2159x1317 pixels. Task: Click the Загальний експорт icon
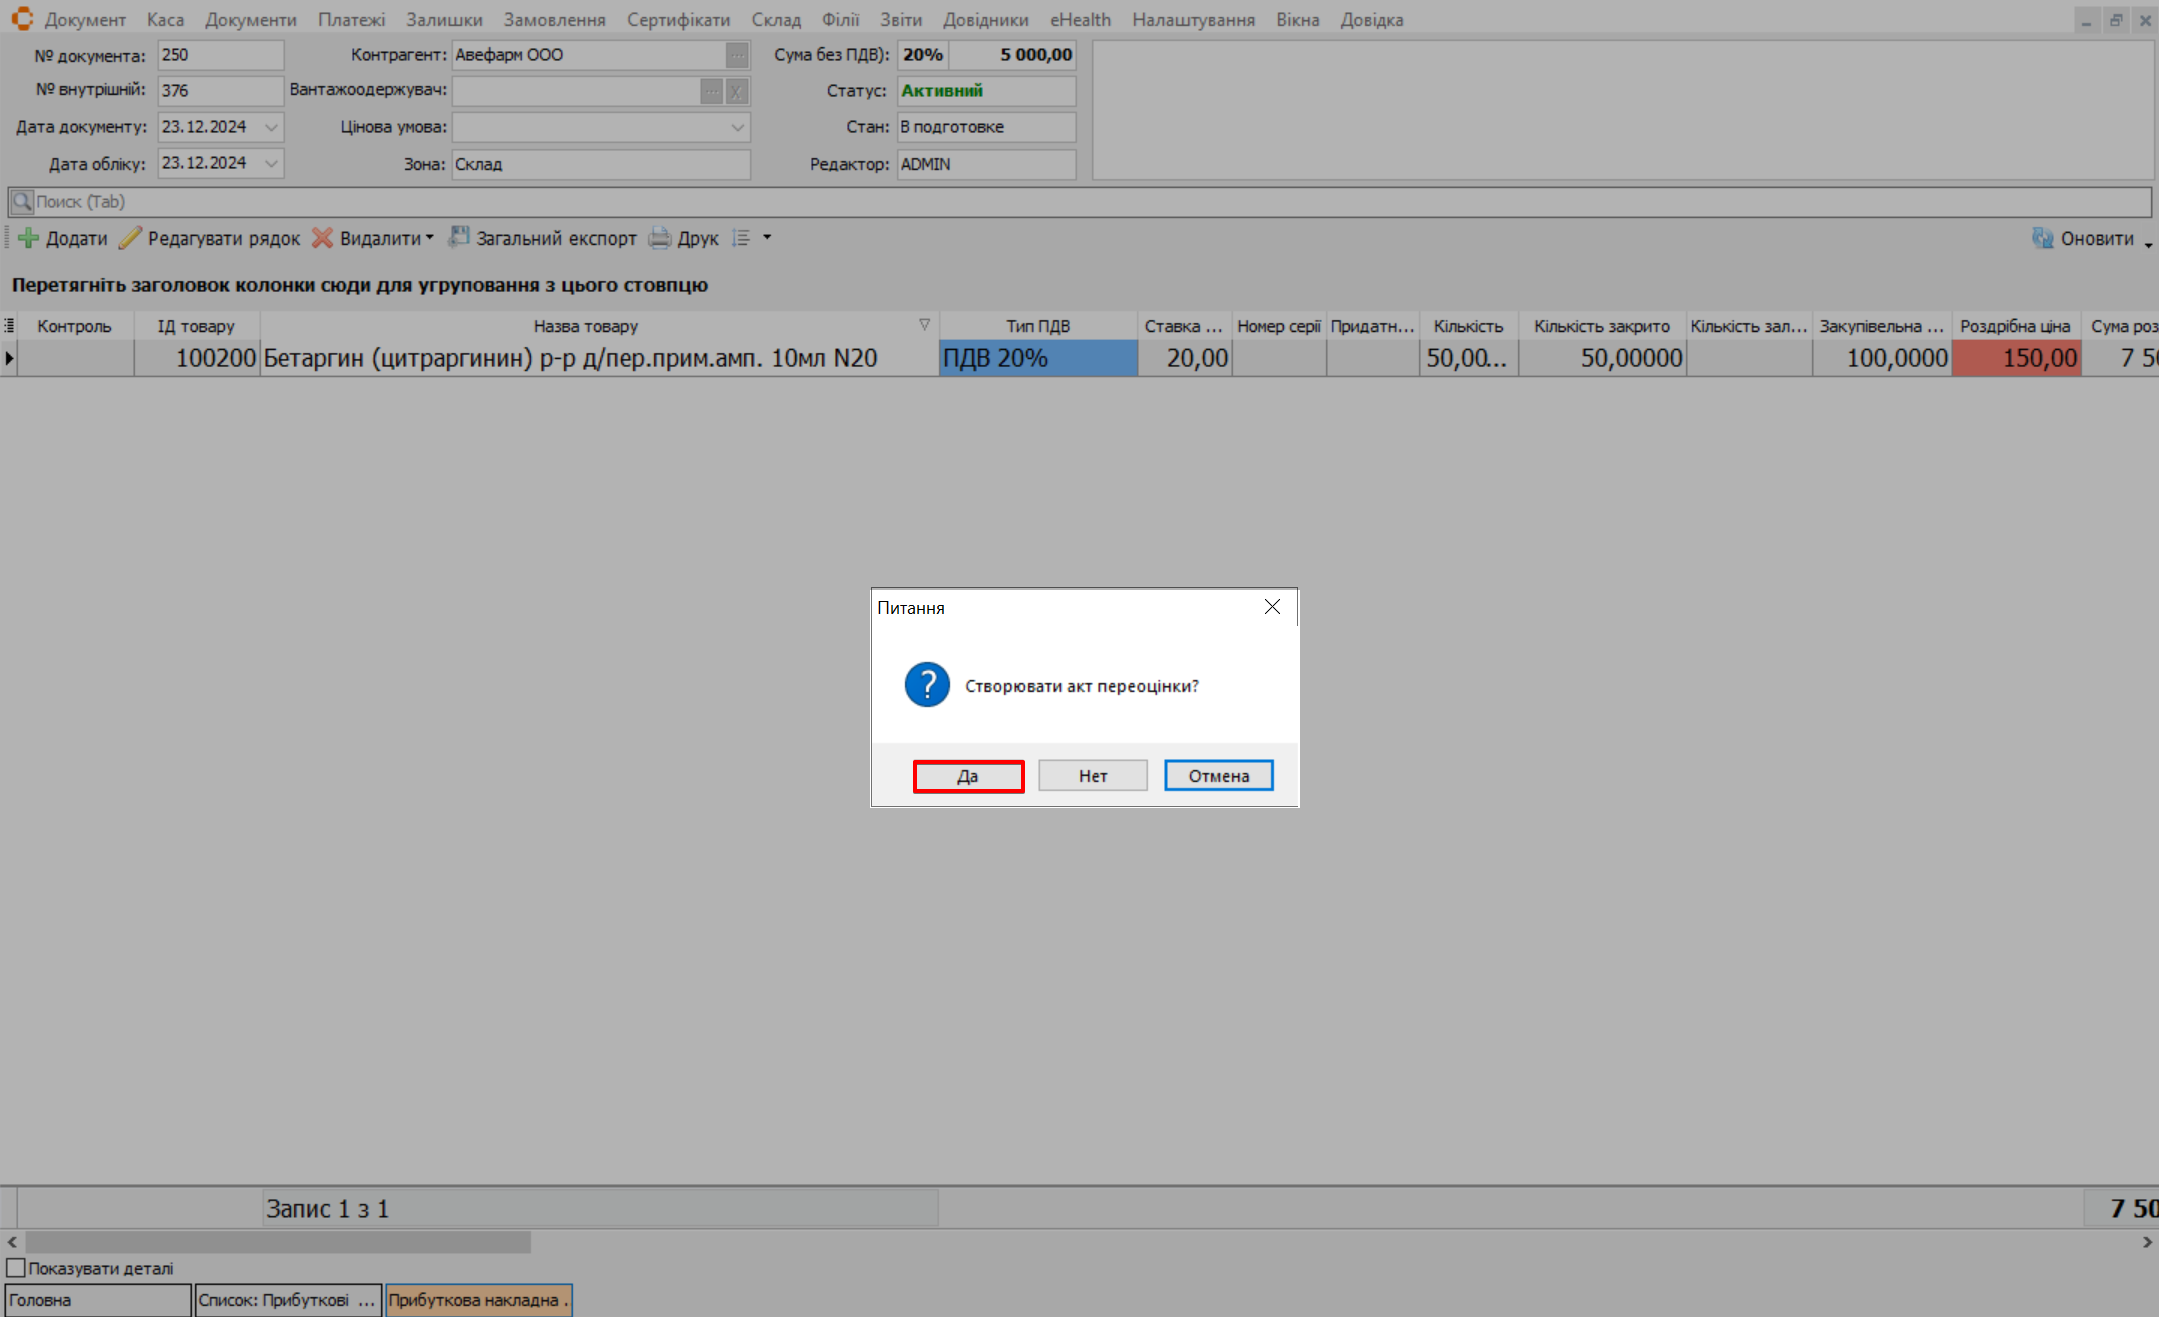pyautogui.click(x=459, y=237)
